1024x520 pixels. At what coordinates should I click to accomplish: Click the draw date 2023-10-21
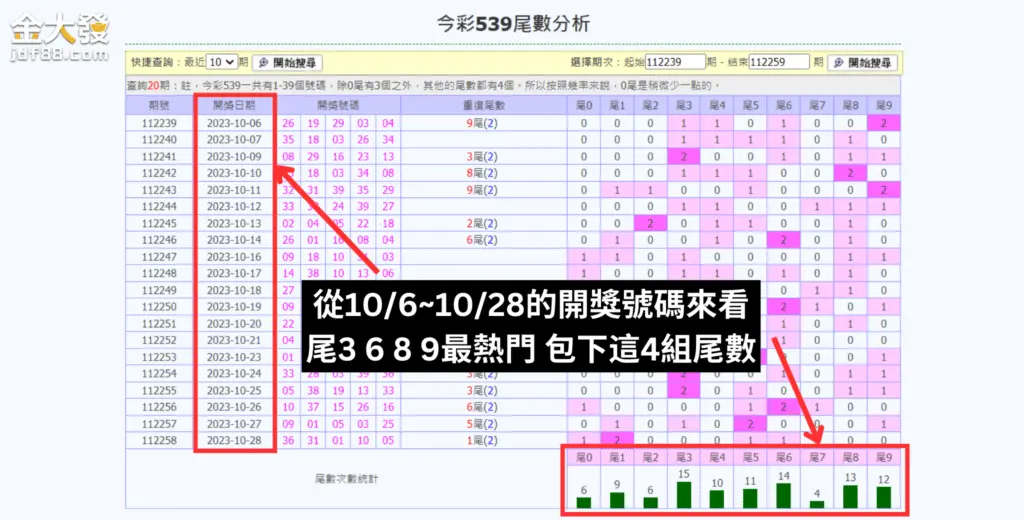(234, 340)
